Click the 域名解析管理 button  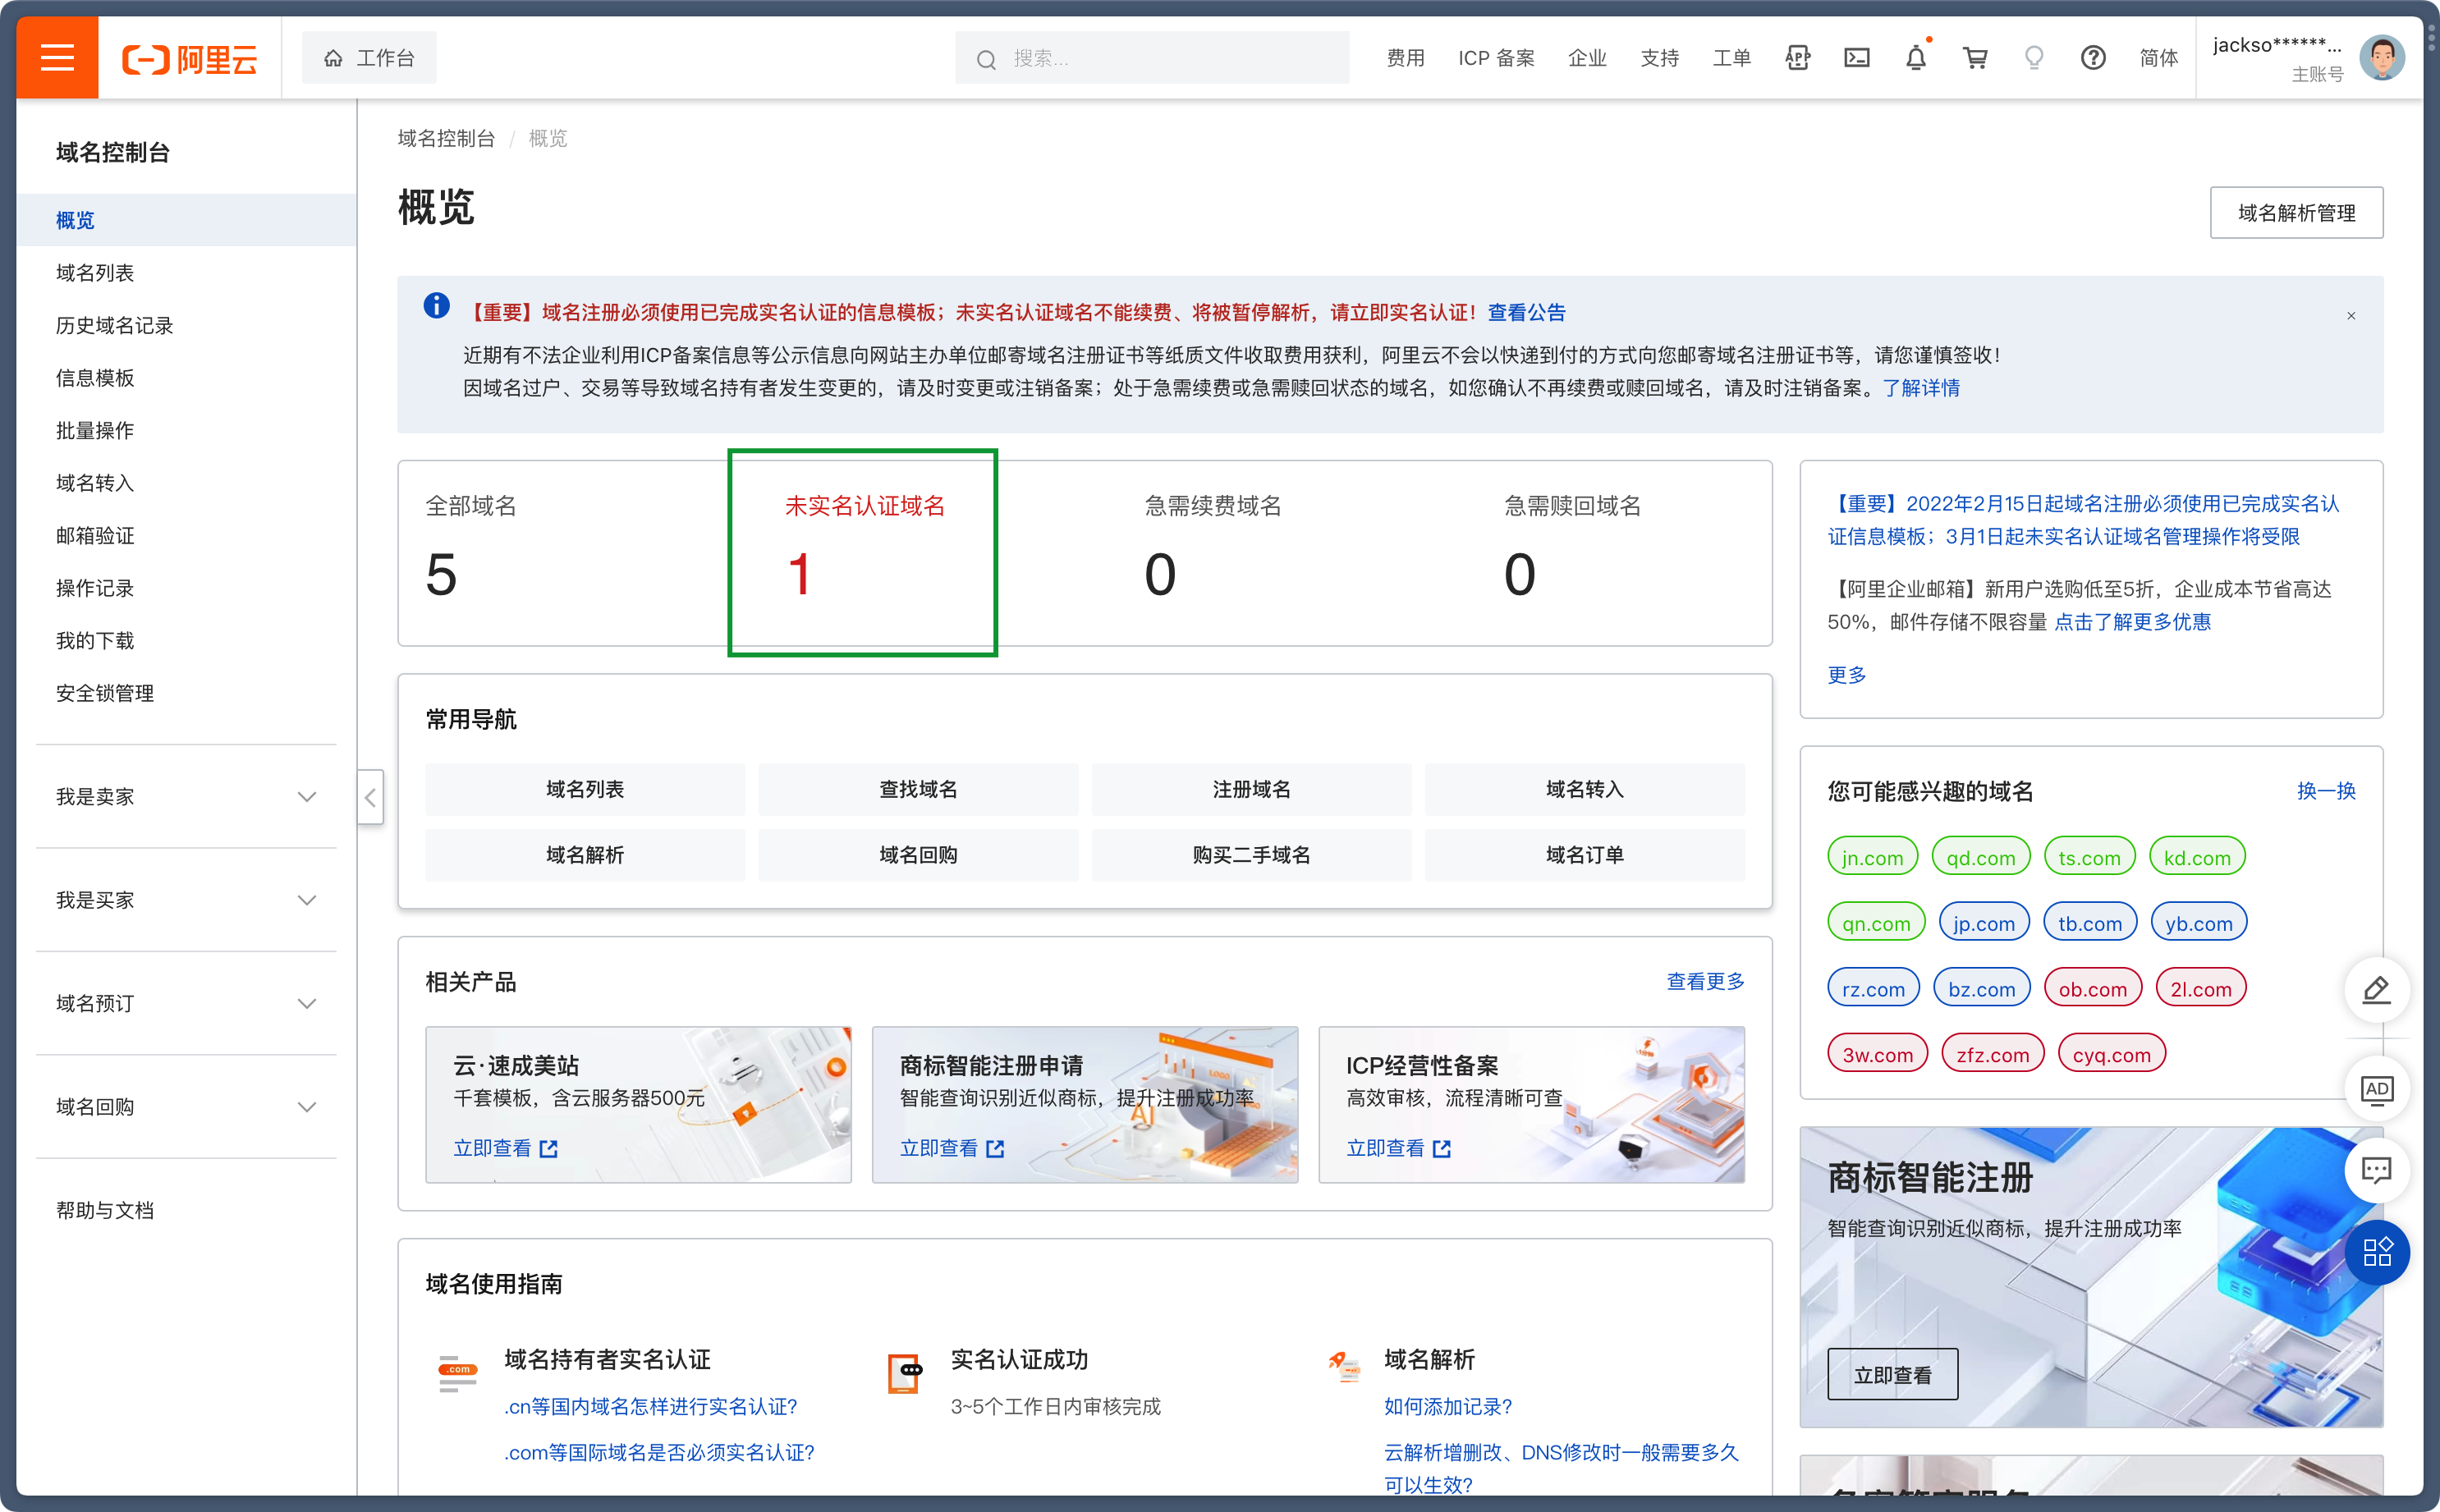pyautogui.click(x=2296, y=213)
